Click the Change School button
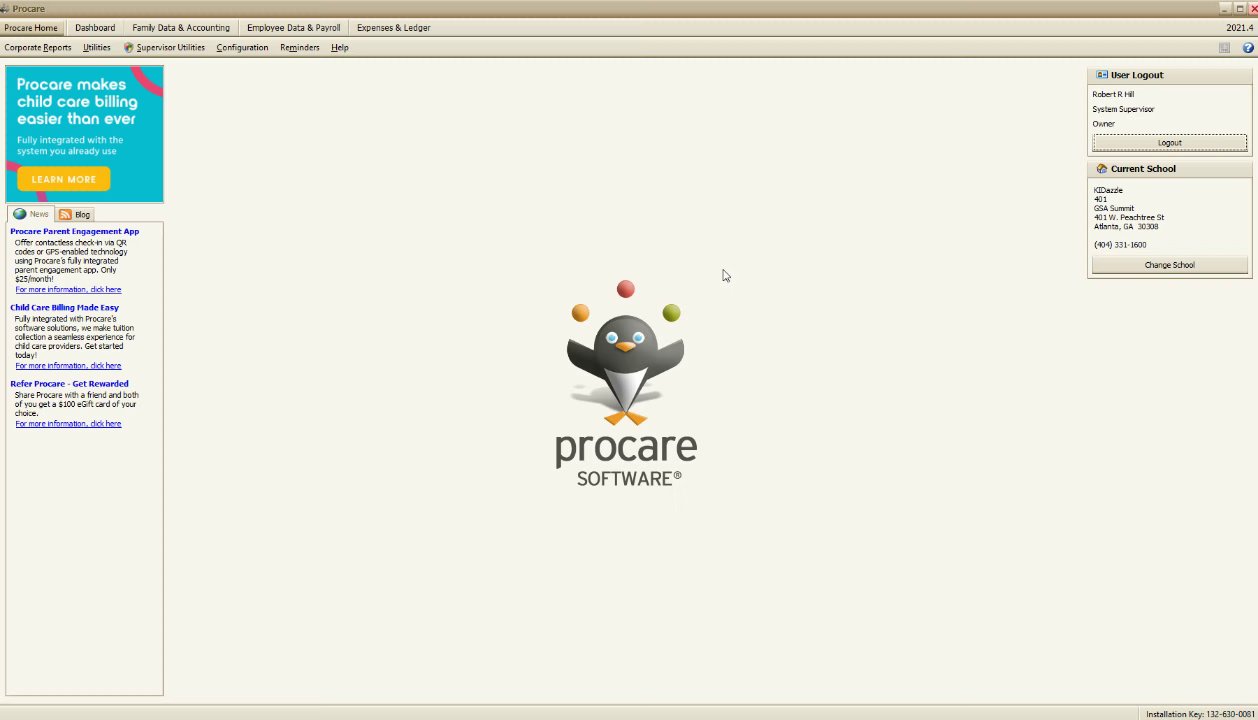The width and height of the screenshot is (1258, 720). [1170, 265]
